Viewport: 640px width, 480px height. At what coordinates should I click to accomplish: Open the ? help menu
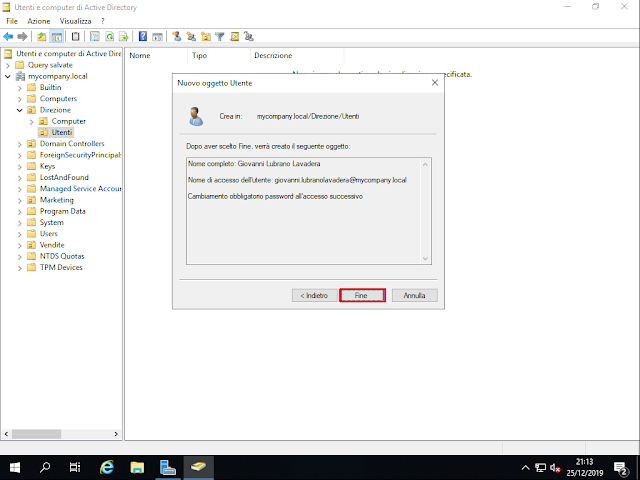coord(103,21)
